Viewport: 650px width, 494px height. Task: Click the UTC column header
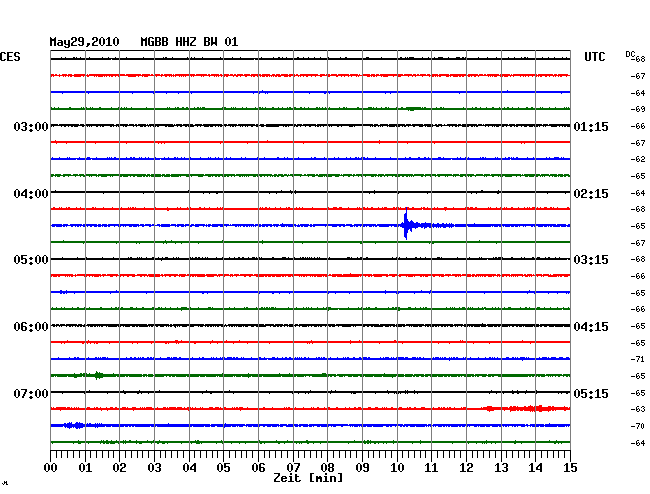594,57
